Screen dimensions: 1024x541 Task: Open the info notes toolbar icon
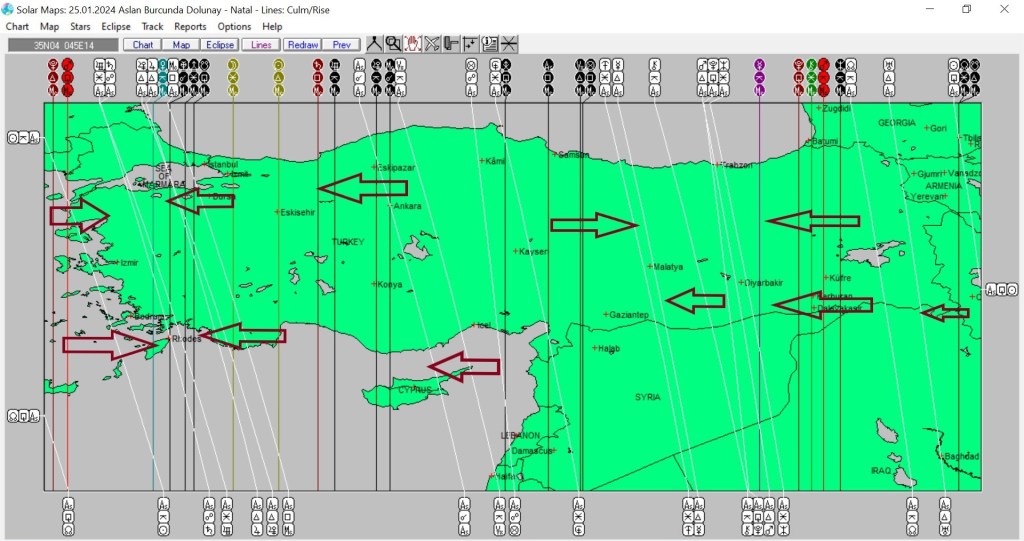coord(490,44)
